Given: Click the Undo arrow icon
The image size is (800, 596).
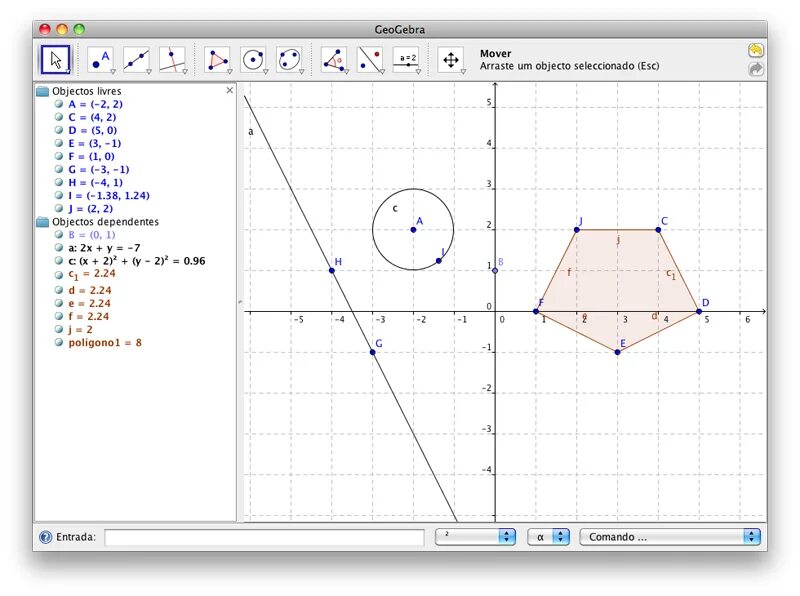Looking at the screenshot, I should 756,51.
